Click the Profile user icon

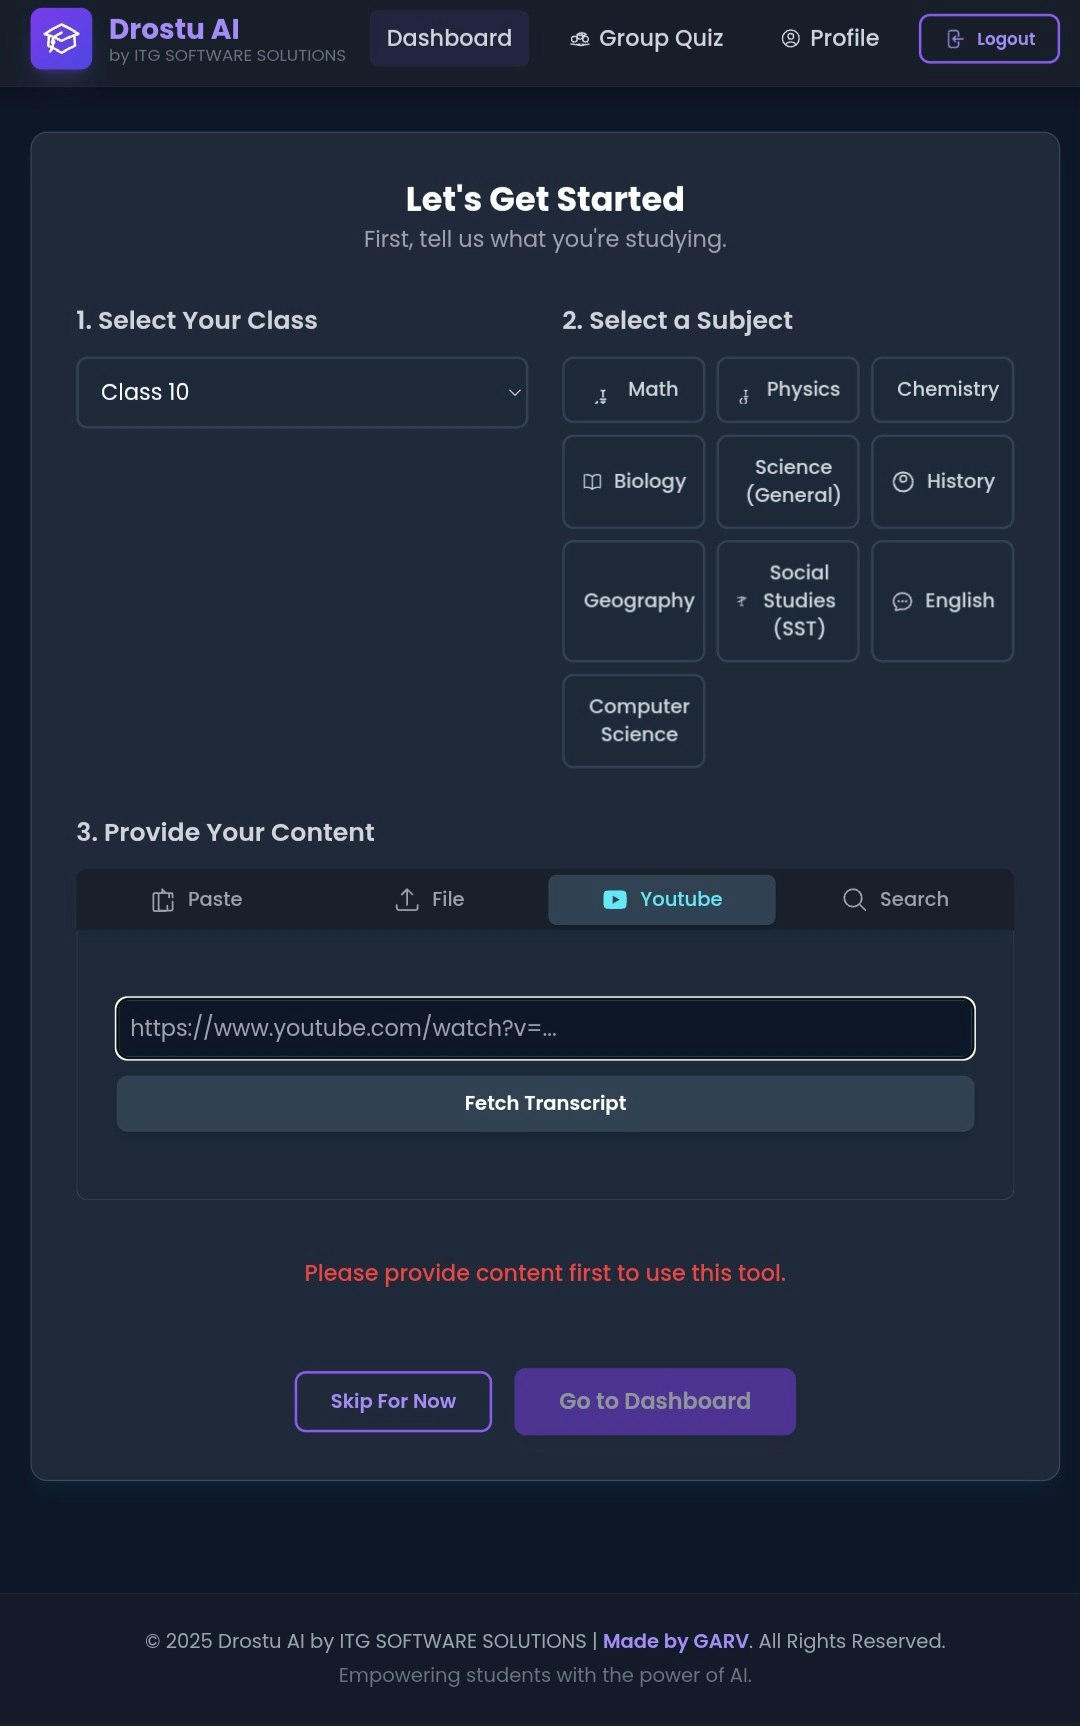tap(790, 39)
